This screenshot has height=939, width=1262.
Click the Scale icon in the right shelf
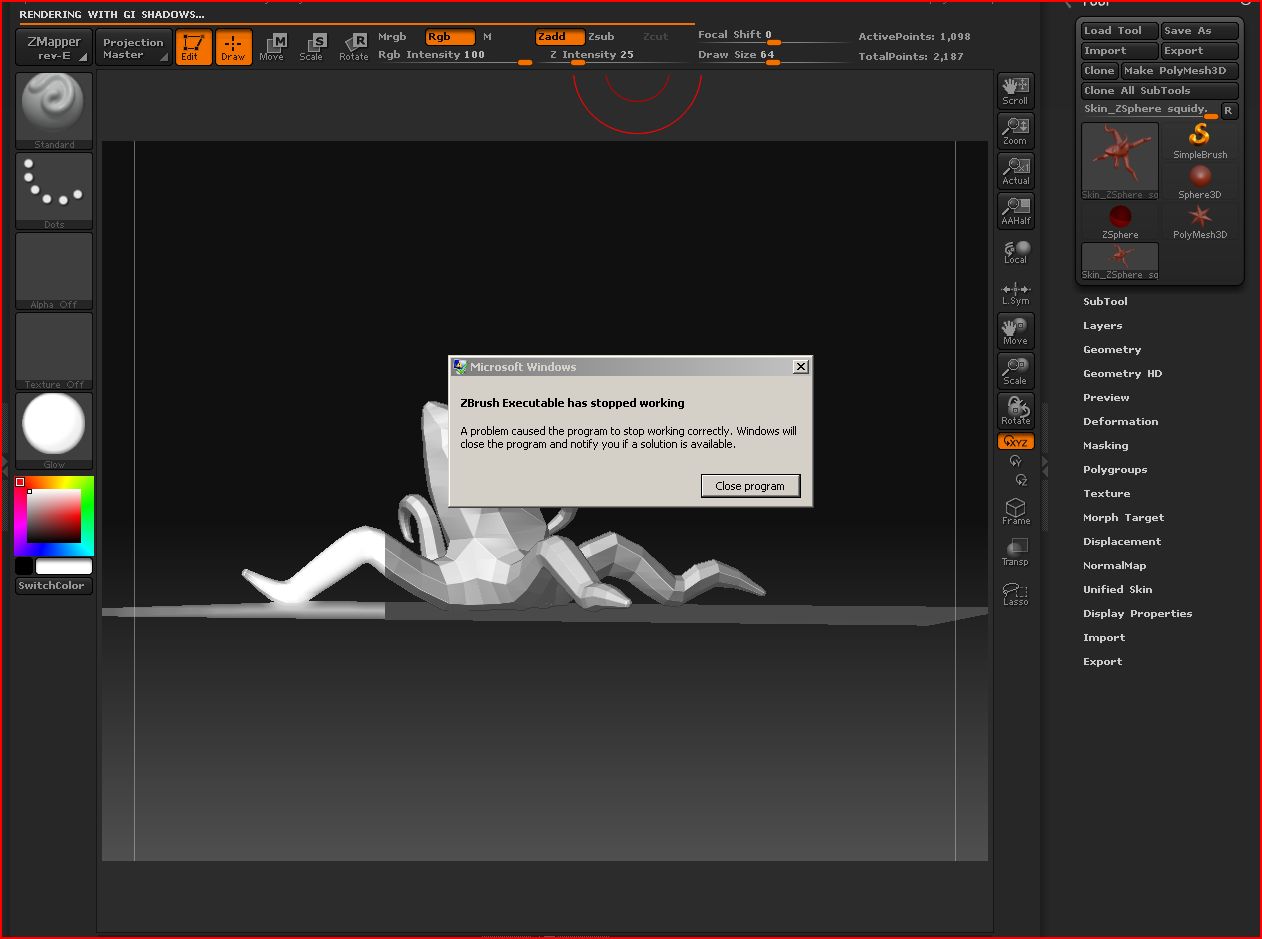coord(1016,371)
